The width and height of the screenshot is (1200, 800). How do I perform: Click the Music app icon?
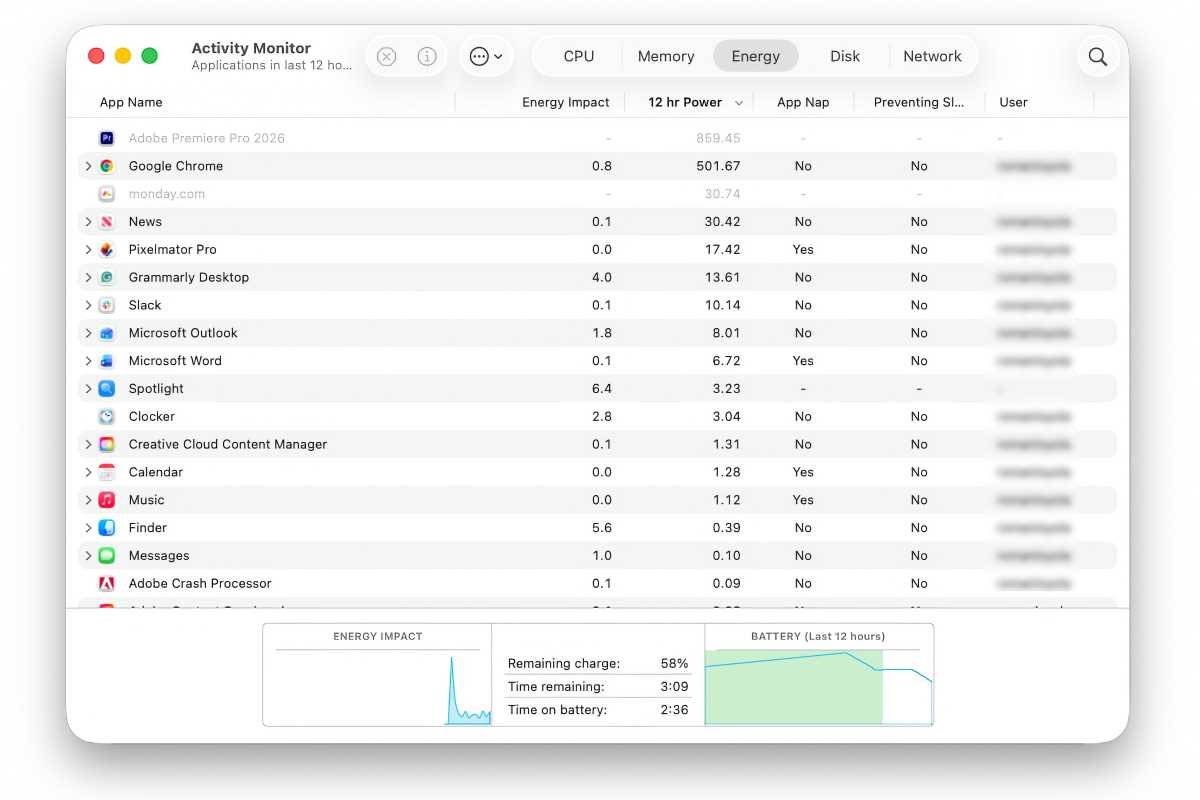coord(107,500)
